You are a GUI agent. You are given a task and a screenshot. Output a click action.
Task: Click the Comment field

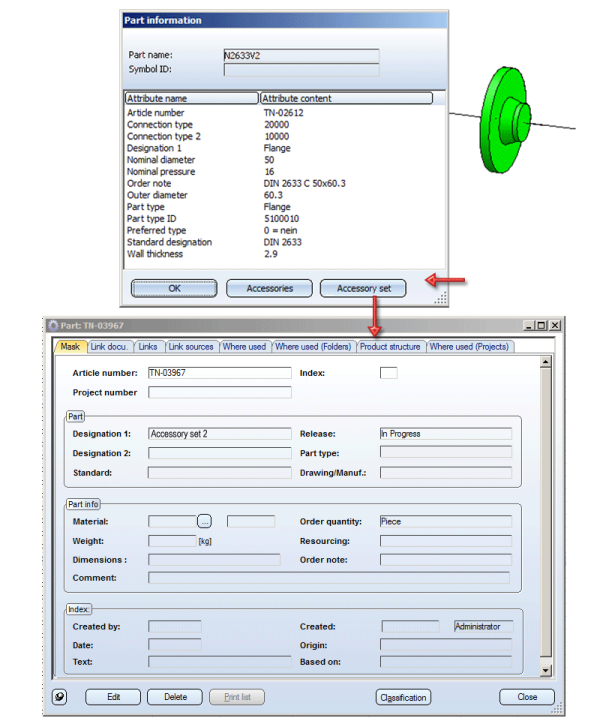[x=328, y=578]
